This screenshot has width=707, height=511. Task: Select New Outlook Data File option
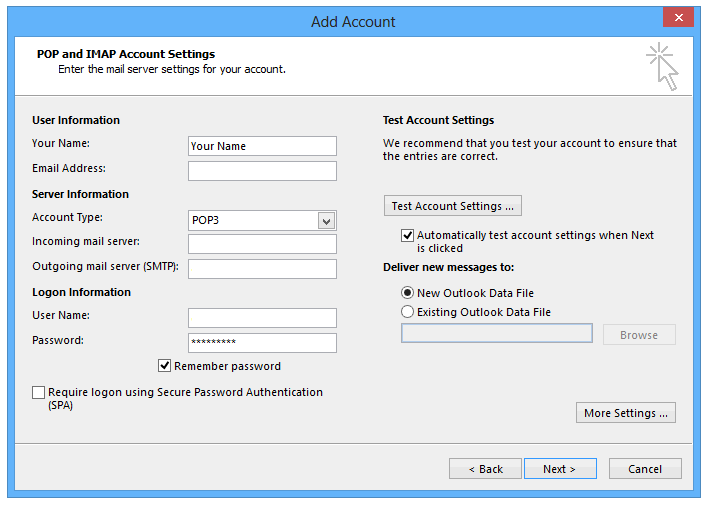tap(407, 293)
